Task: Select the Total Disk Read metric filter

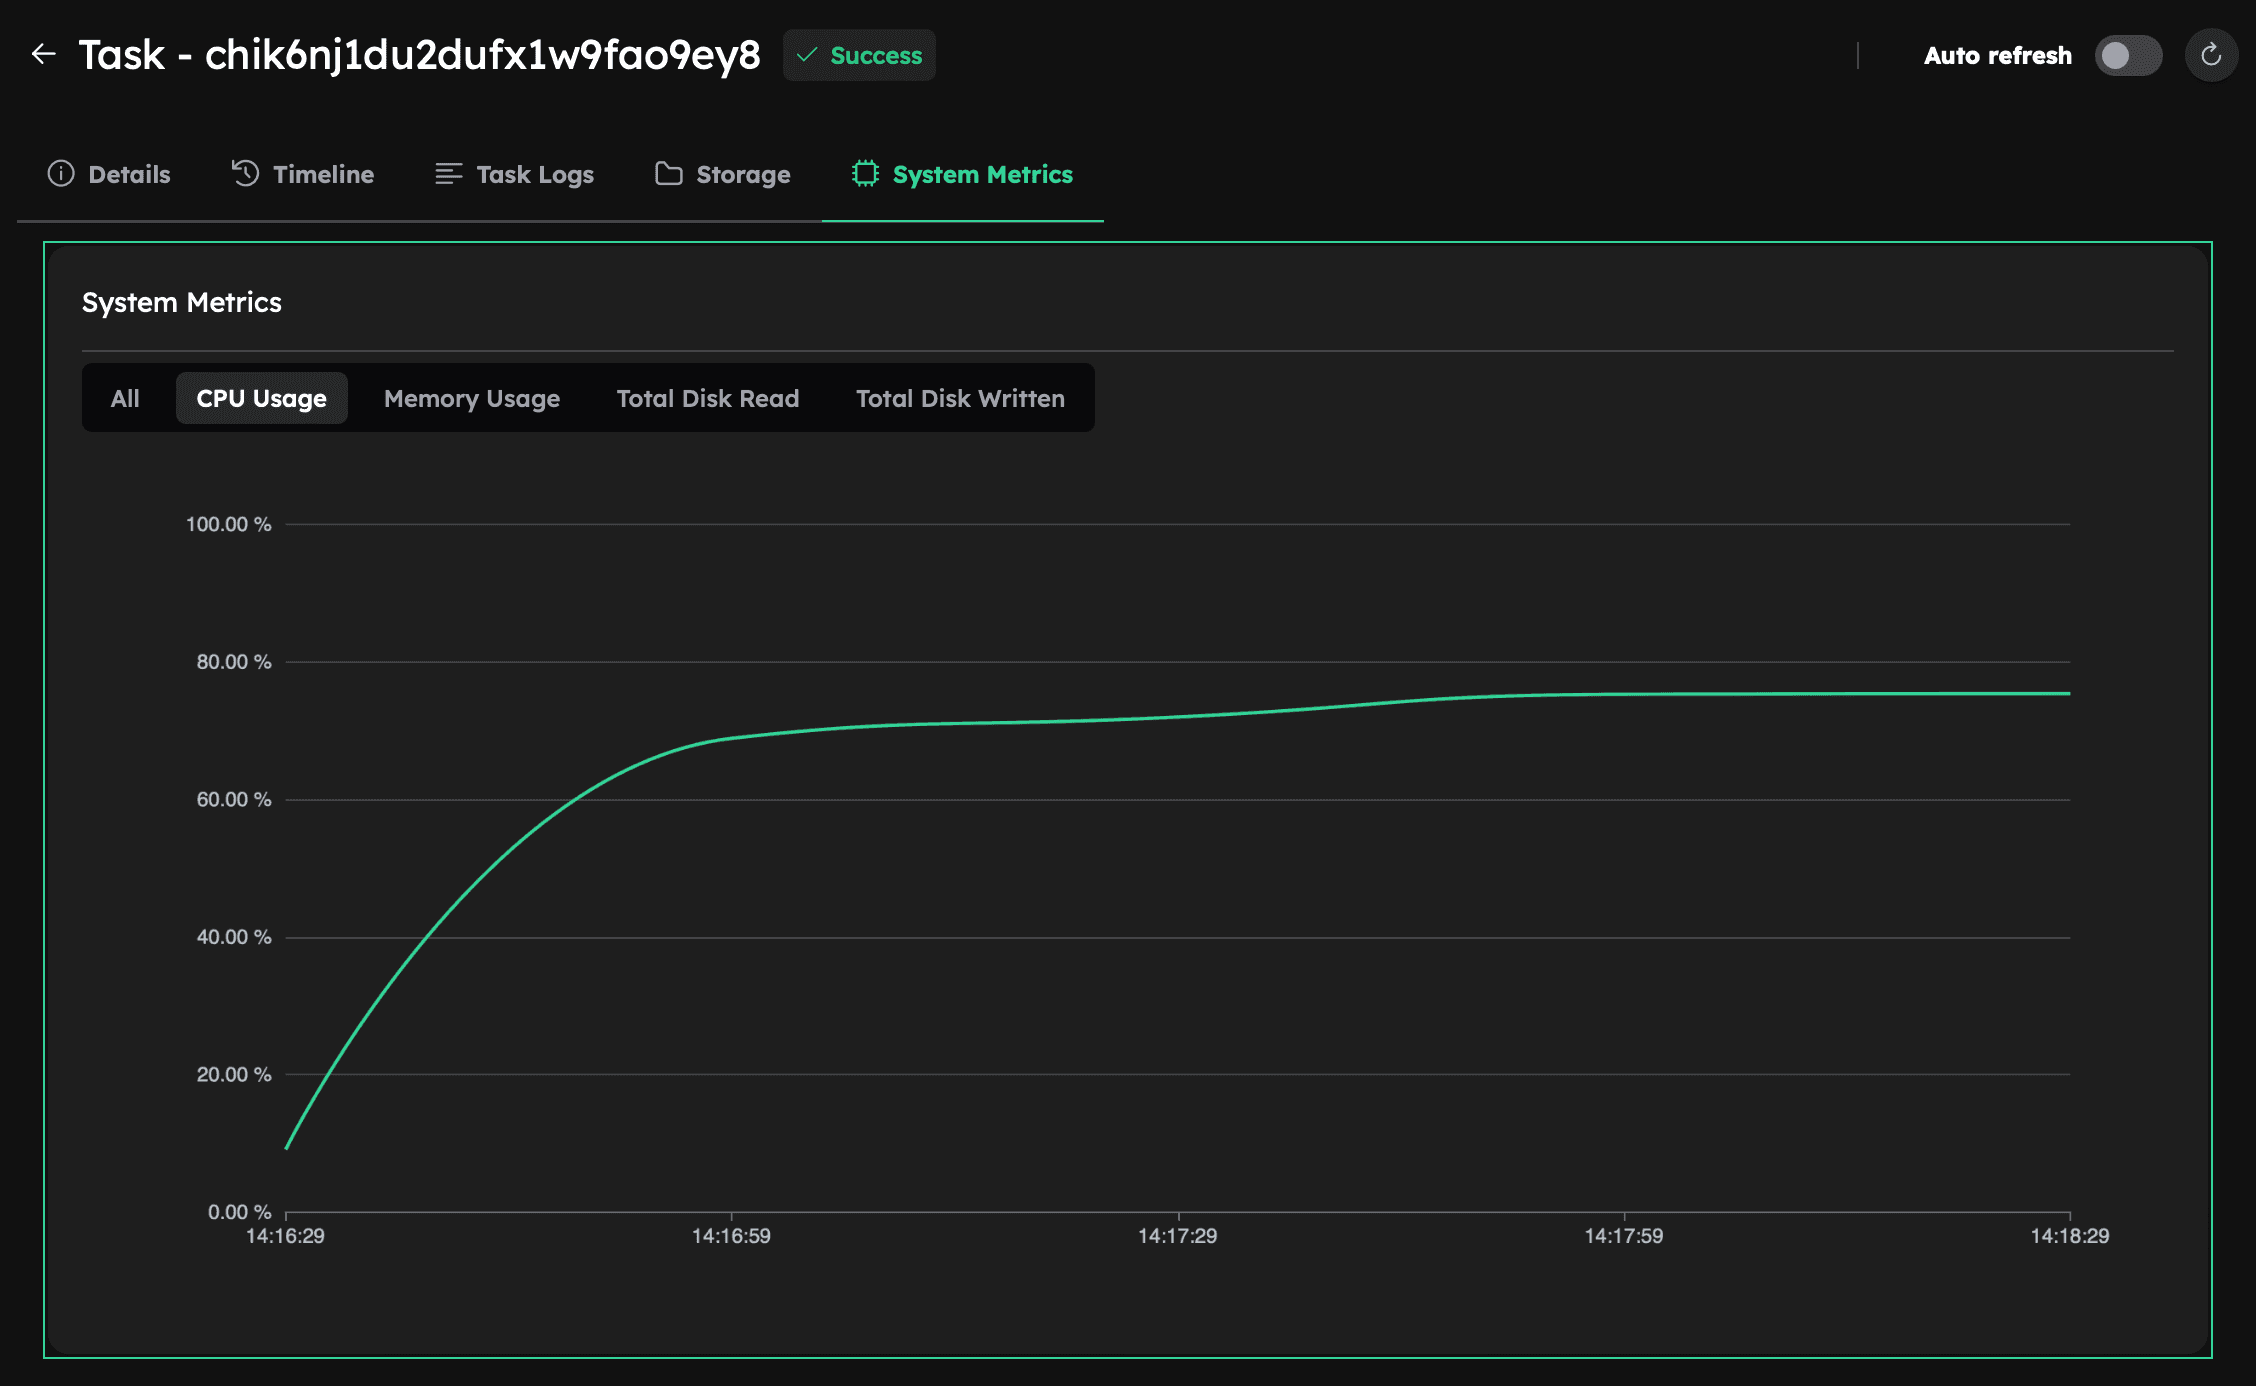Action: coord(708,398)
